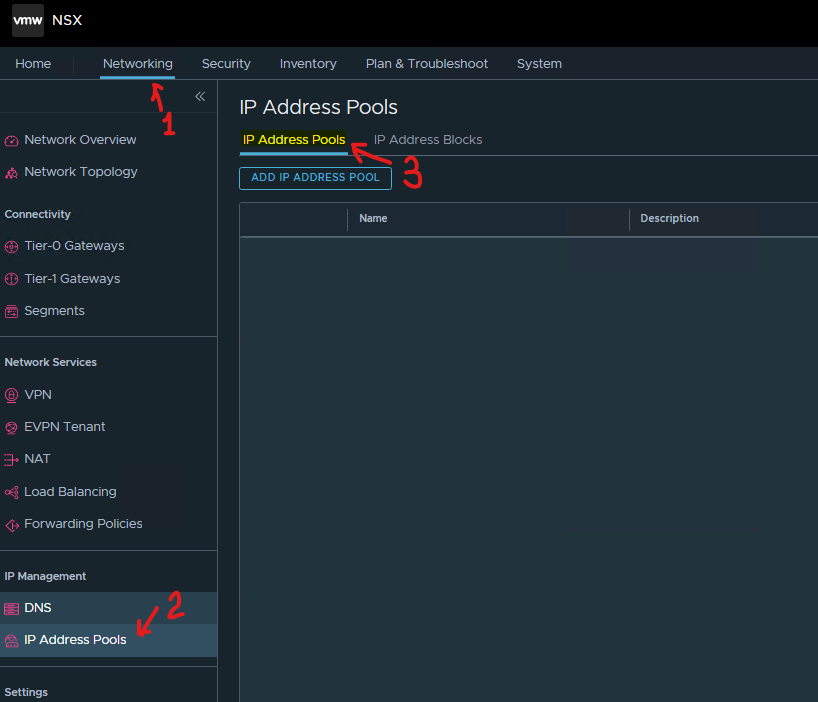Screen dimensions: 818x702
Task: Select IP Address Pools in sidebar
Action: coord(75,640)
